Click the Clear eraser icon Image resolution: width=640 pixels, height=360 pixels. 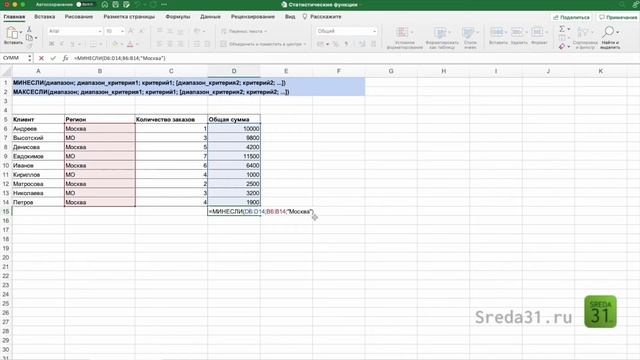pos(562,47)
